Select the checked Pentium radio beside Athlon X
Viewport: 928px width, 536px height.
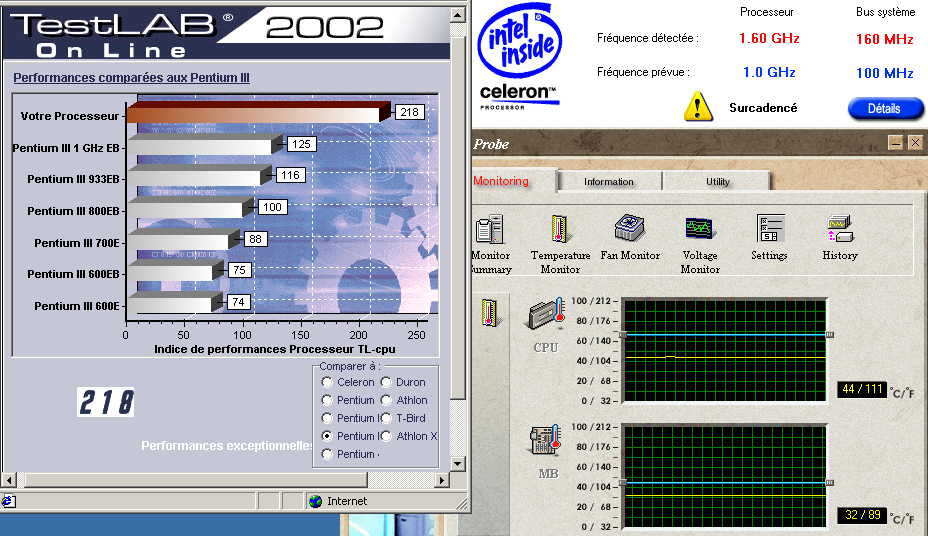point(327,436)
